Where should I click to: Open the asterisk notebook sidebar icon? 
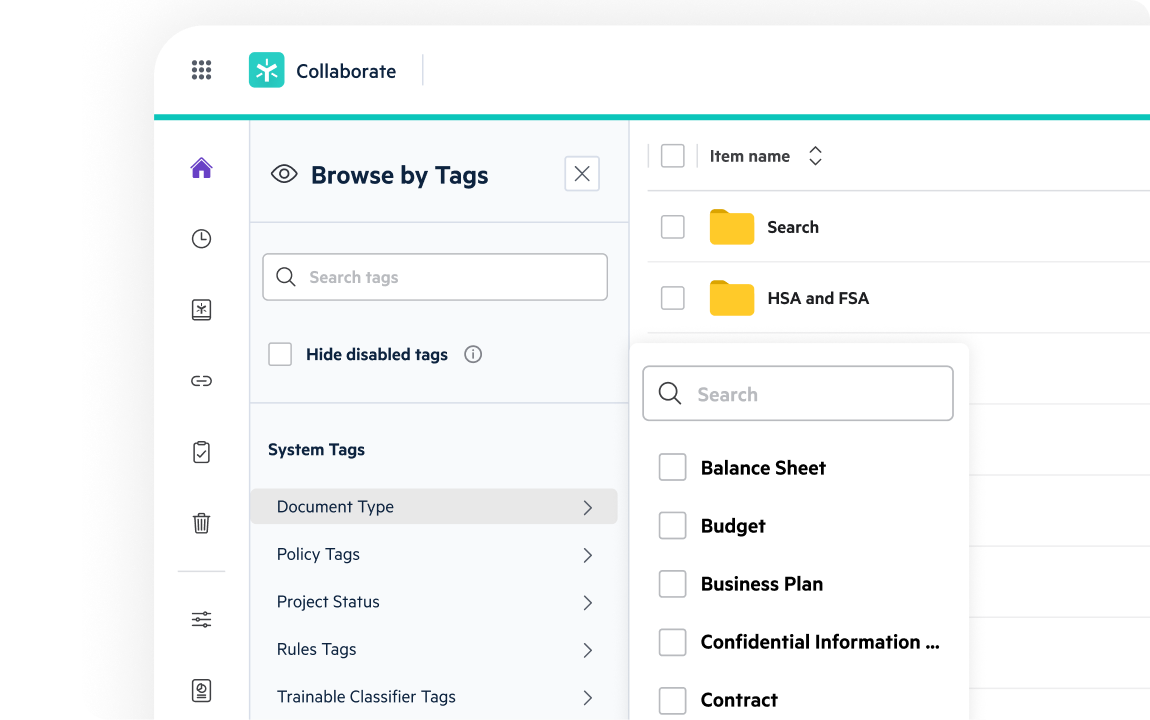coord(202,309)
